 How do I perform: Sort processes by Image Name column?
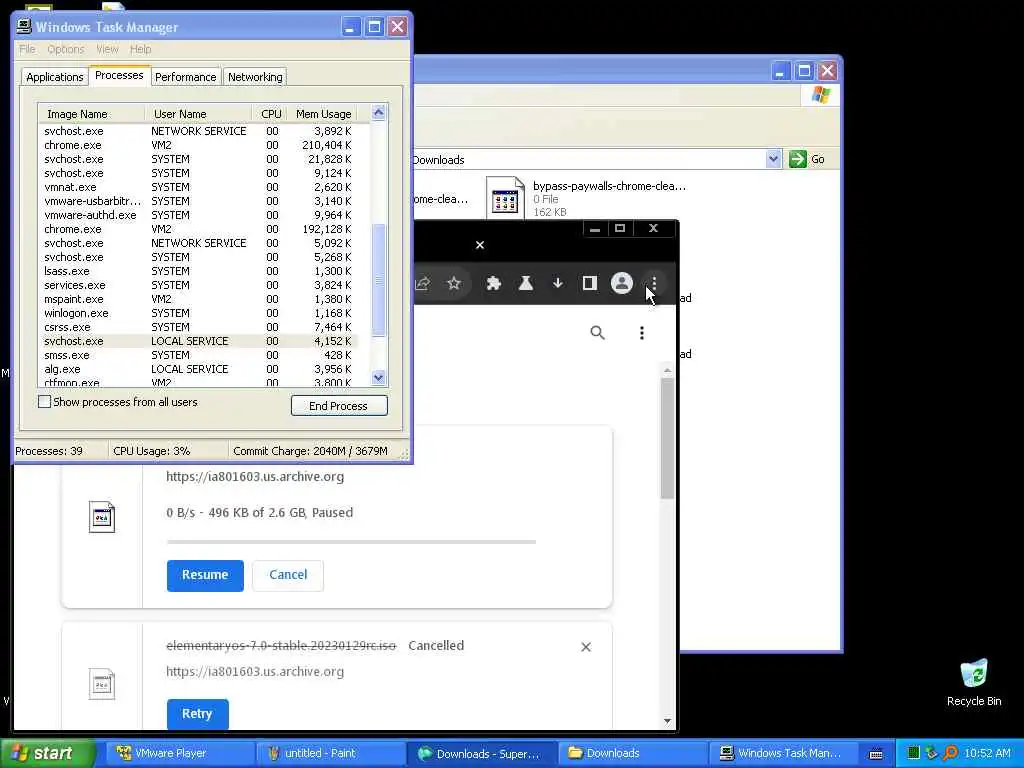click(91, 114)
